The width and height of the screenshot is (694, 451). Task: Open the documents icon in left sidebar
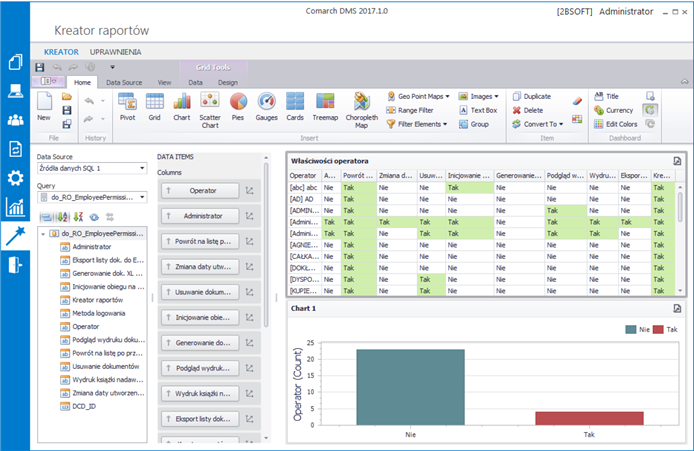point(15,62)
